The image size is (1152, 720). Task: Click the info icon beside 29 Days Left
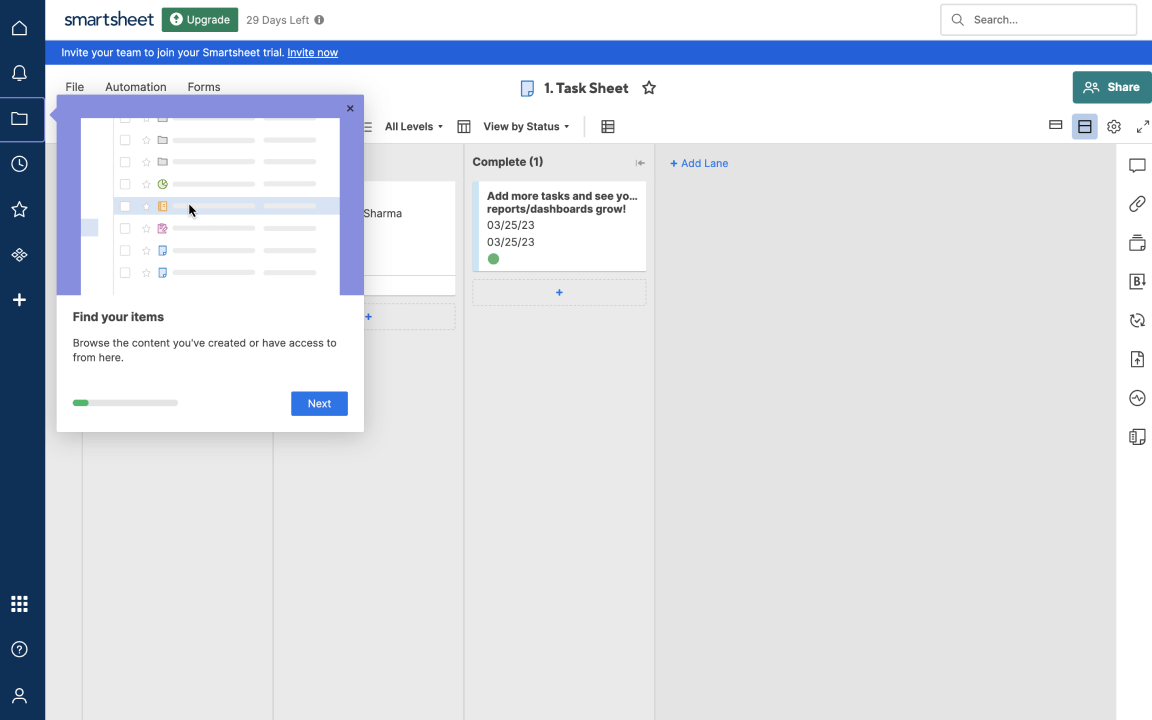click(x=319, y=20)
